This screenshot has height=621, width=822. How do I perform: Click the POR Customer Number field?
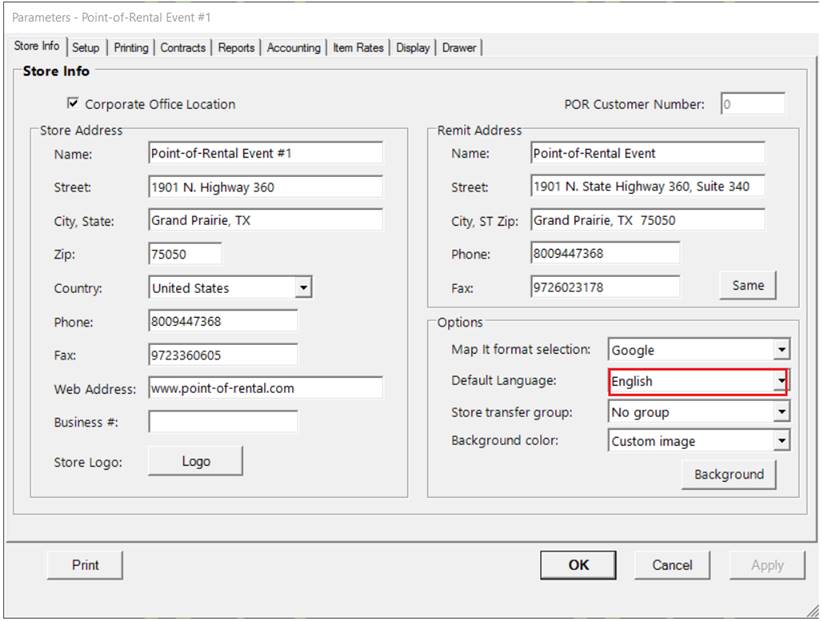click(x=753, y=104)
